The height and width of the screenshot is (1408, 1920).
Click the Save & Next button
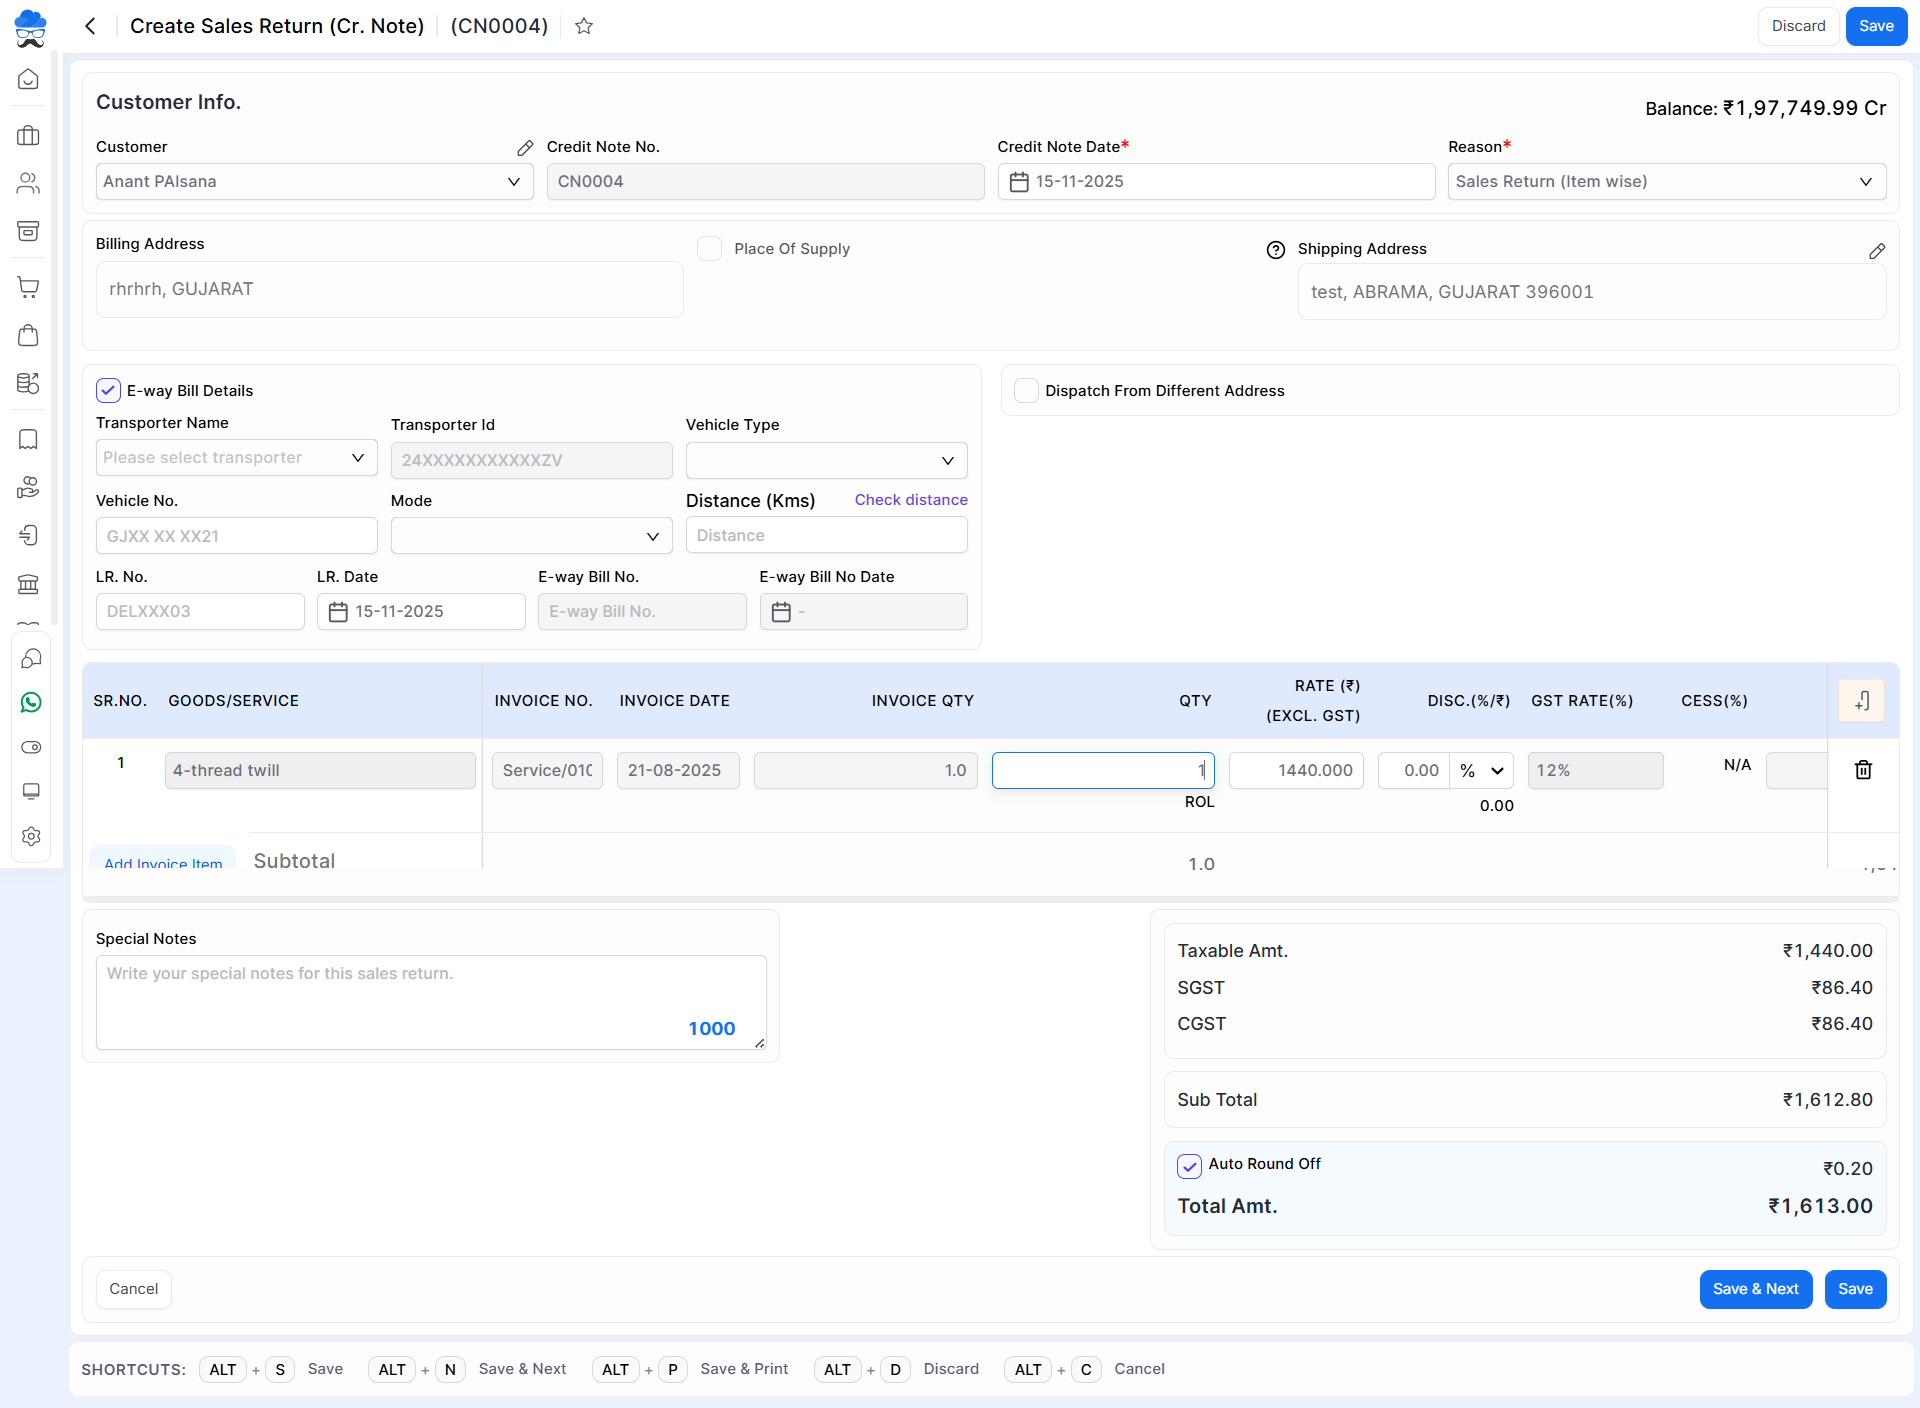[x=1755, y=1289]
